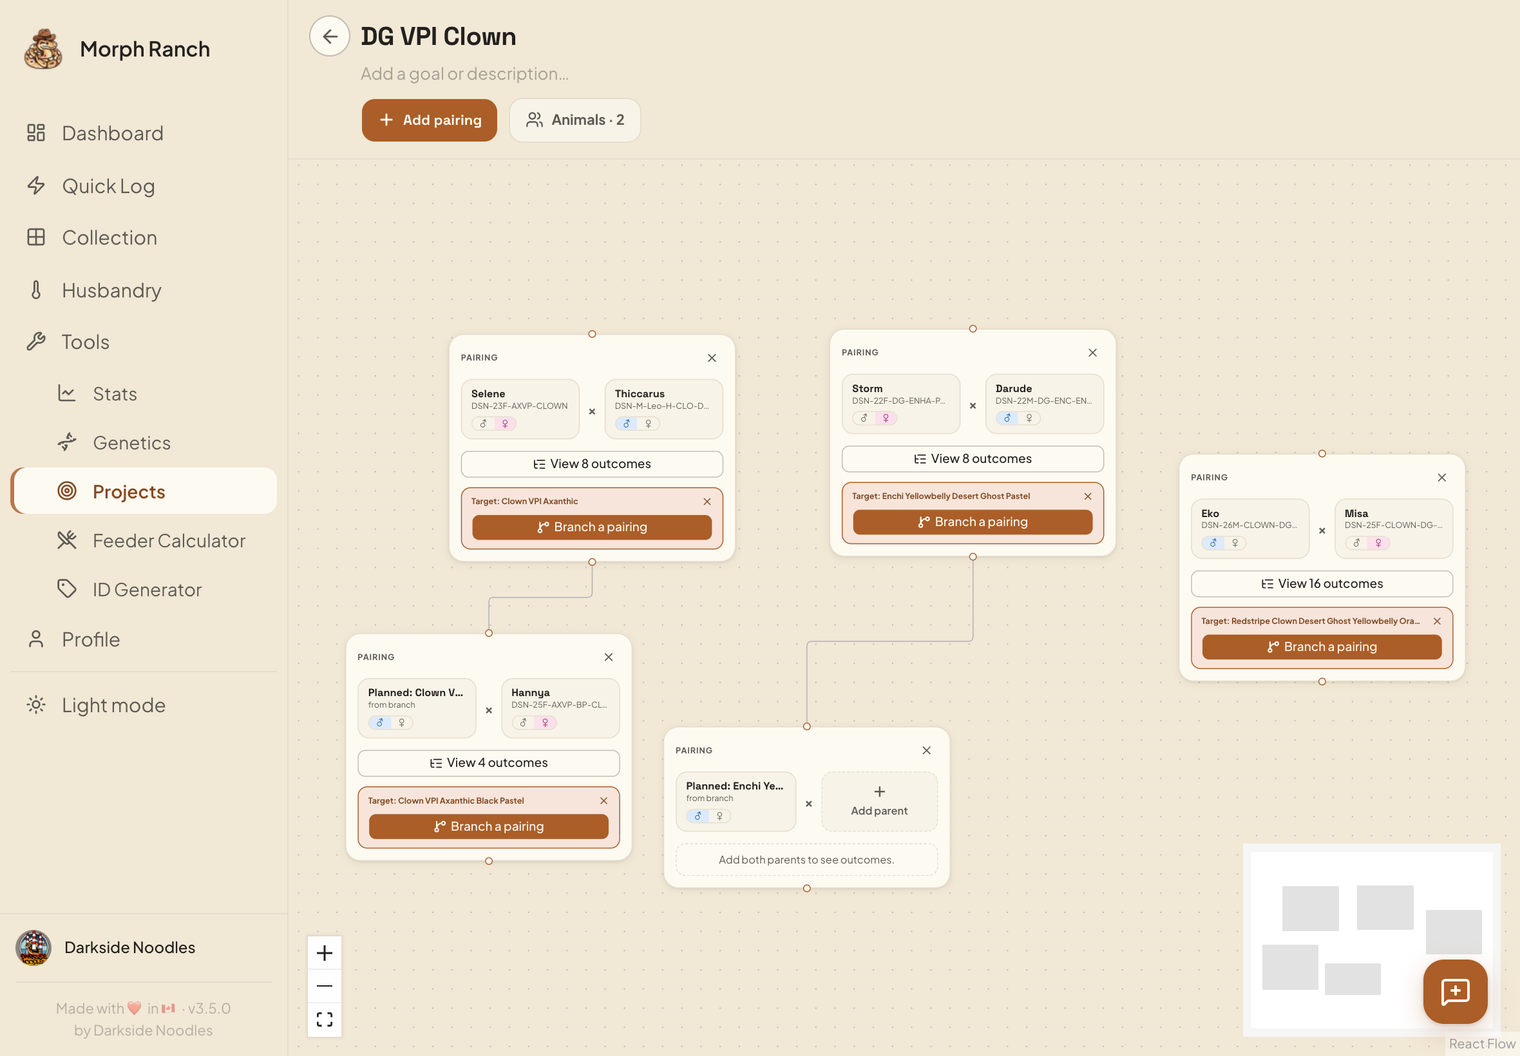Go to Quick Log
1520x1056 pixels.
143,186
